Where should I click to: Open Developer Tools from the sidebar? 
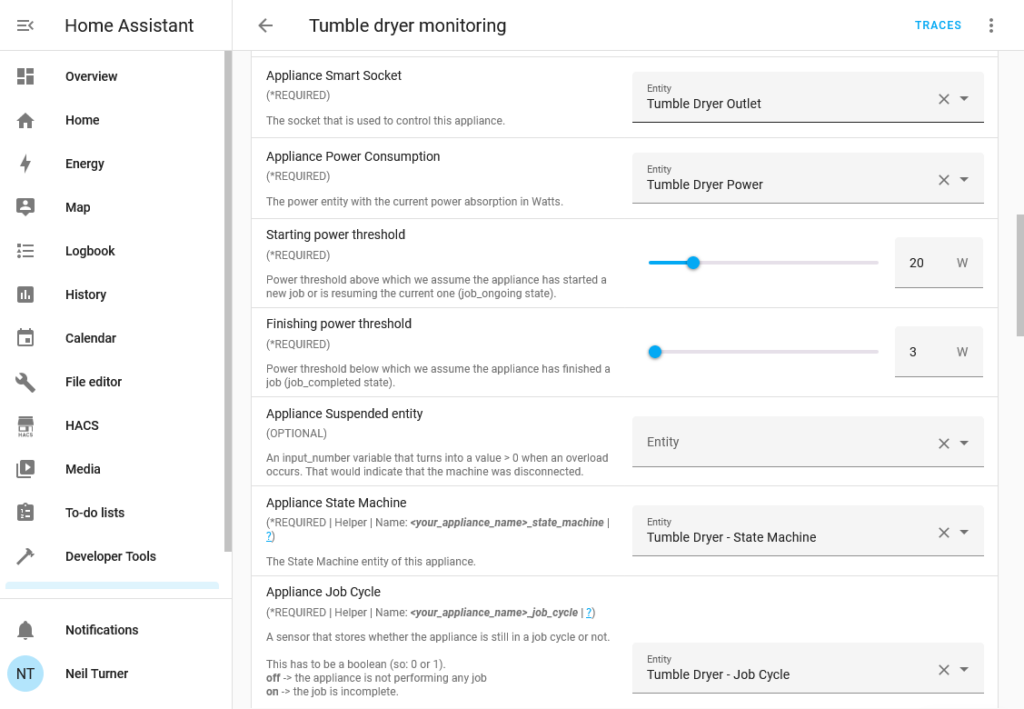(x=110, y=556)
